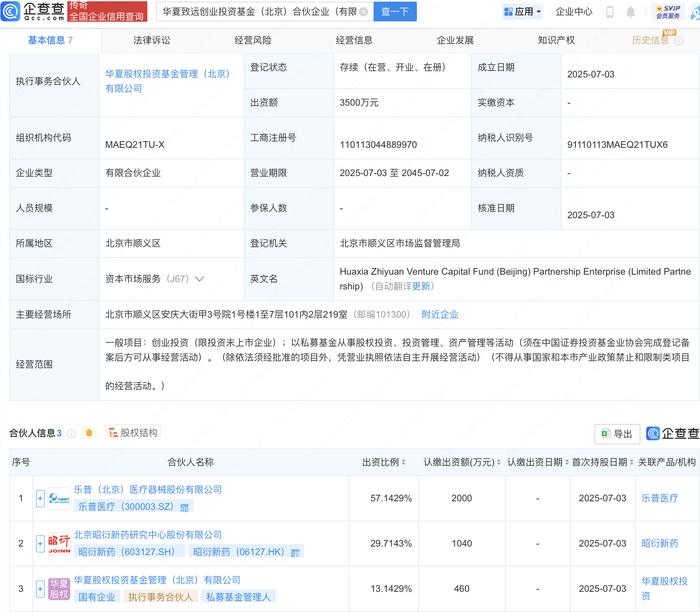Click the 执行事务合伙人 tag in row 3
Image resolution: width=700 pixels, height=612 pixels.
[160, 597]
